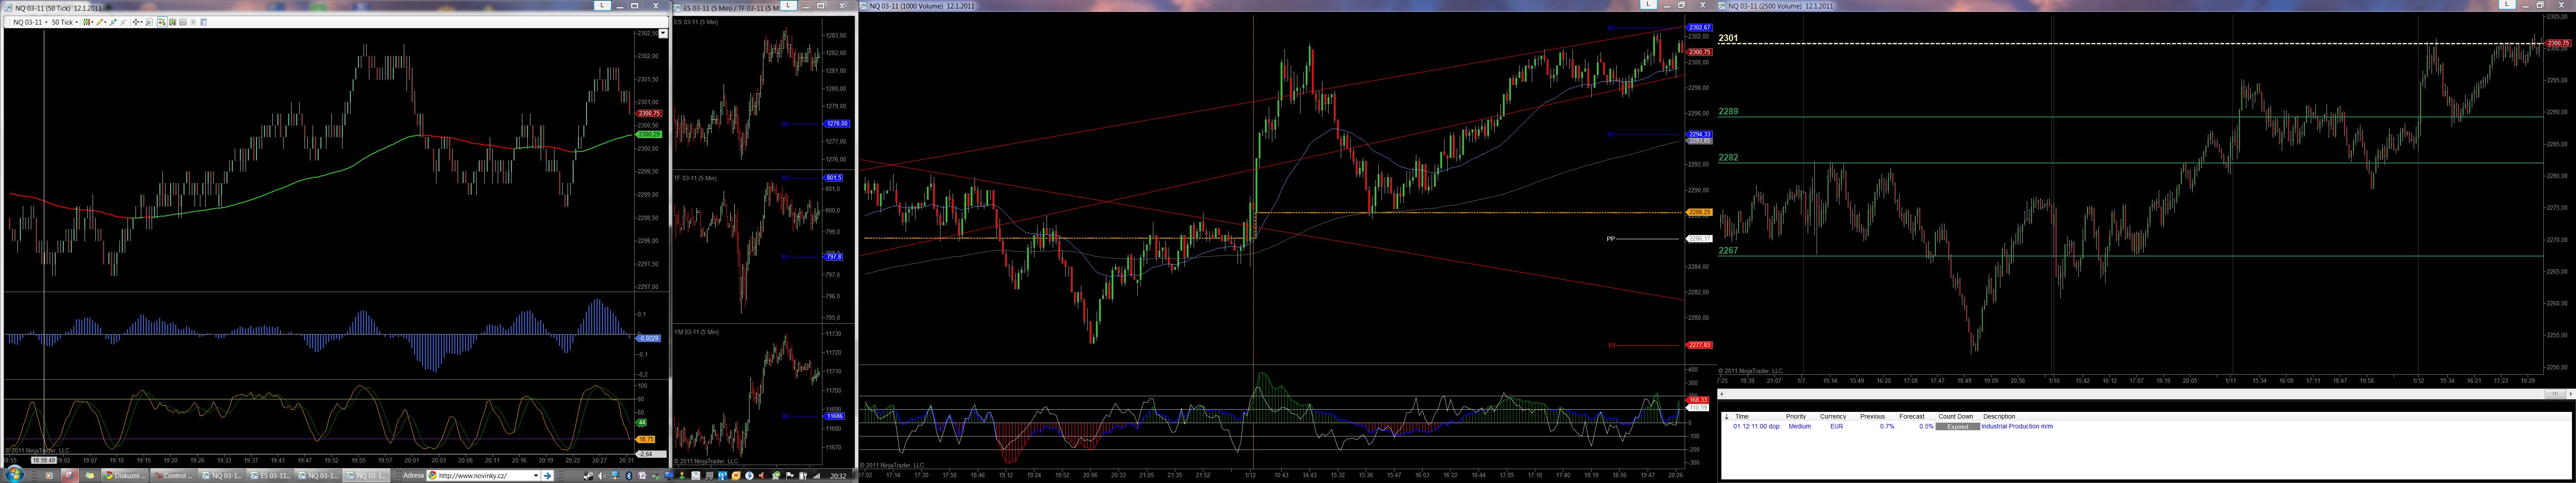Select the crosshair cursor tool
Image resolution: width=2576 pixels, height=483 pixels.
pyautogui.click(x=136, y=22)
